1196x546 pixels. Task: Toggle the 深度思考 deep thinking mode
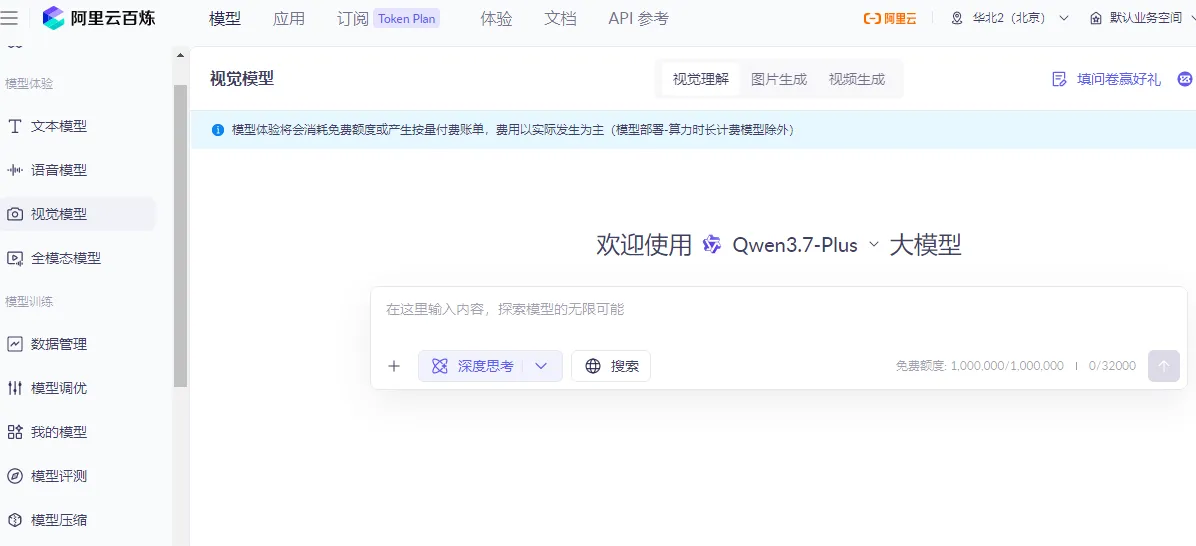[x=473, y=366]
